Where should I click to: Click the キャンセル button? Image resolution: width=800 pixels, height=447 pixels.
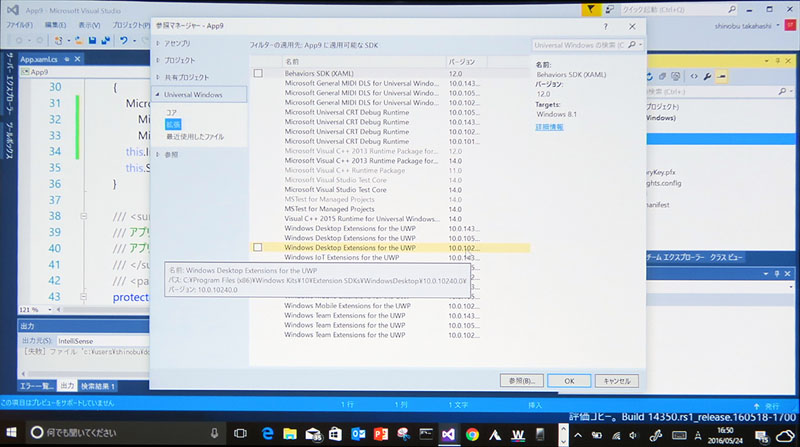coord(616,381)
